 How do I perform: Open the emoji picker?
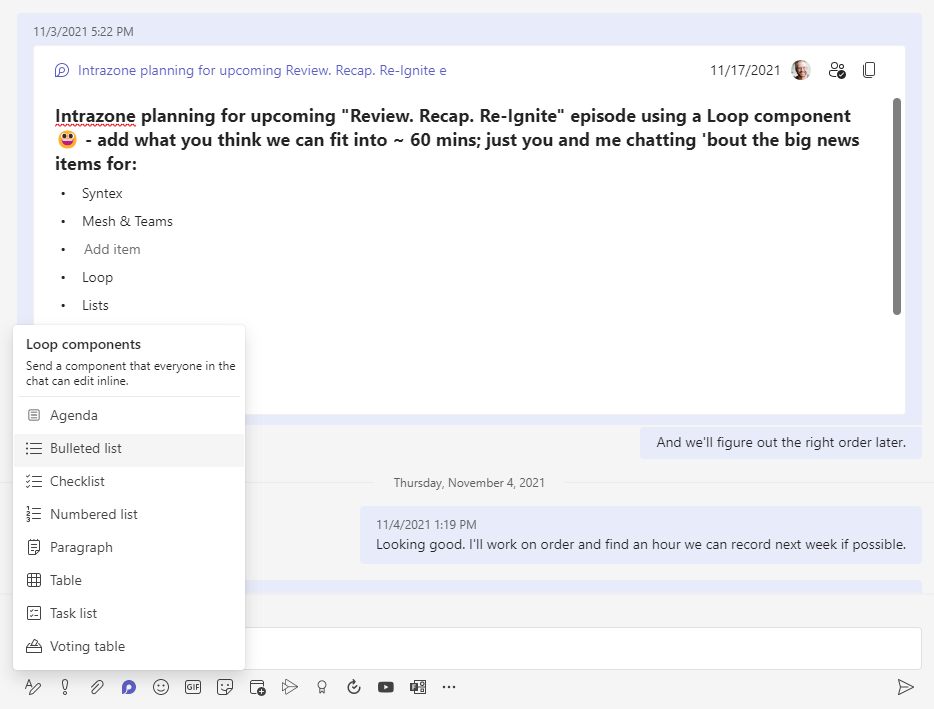pos(161,687)
